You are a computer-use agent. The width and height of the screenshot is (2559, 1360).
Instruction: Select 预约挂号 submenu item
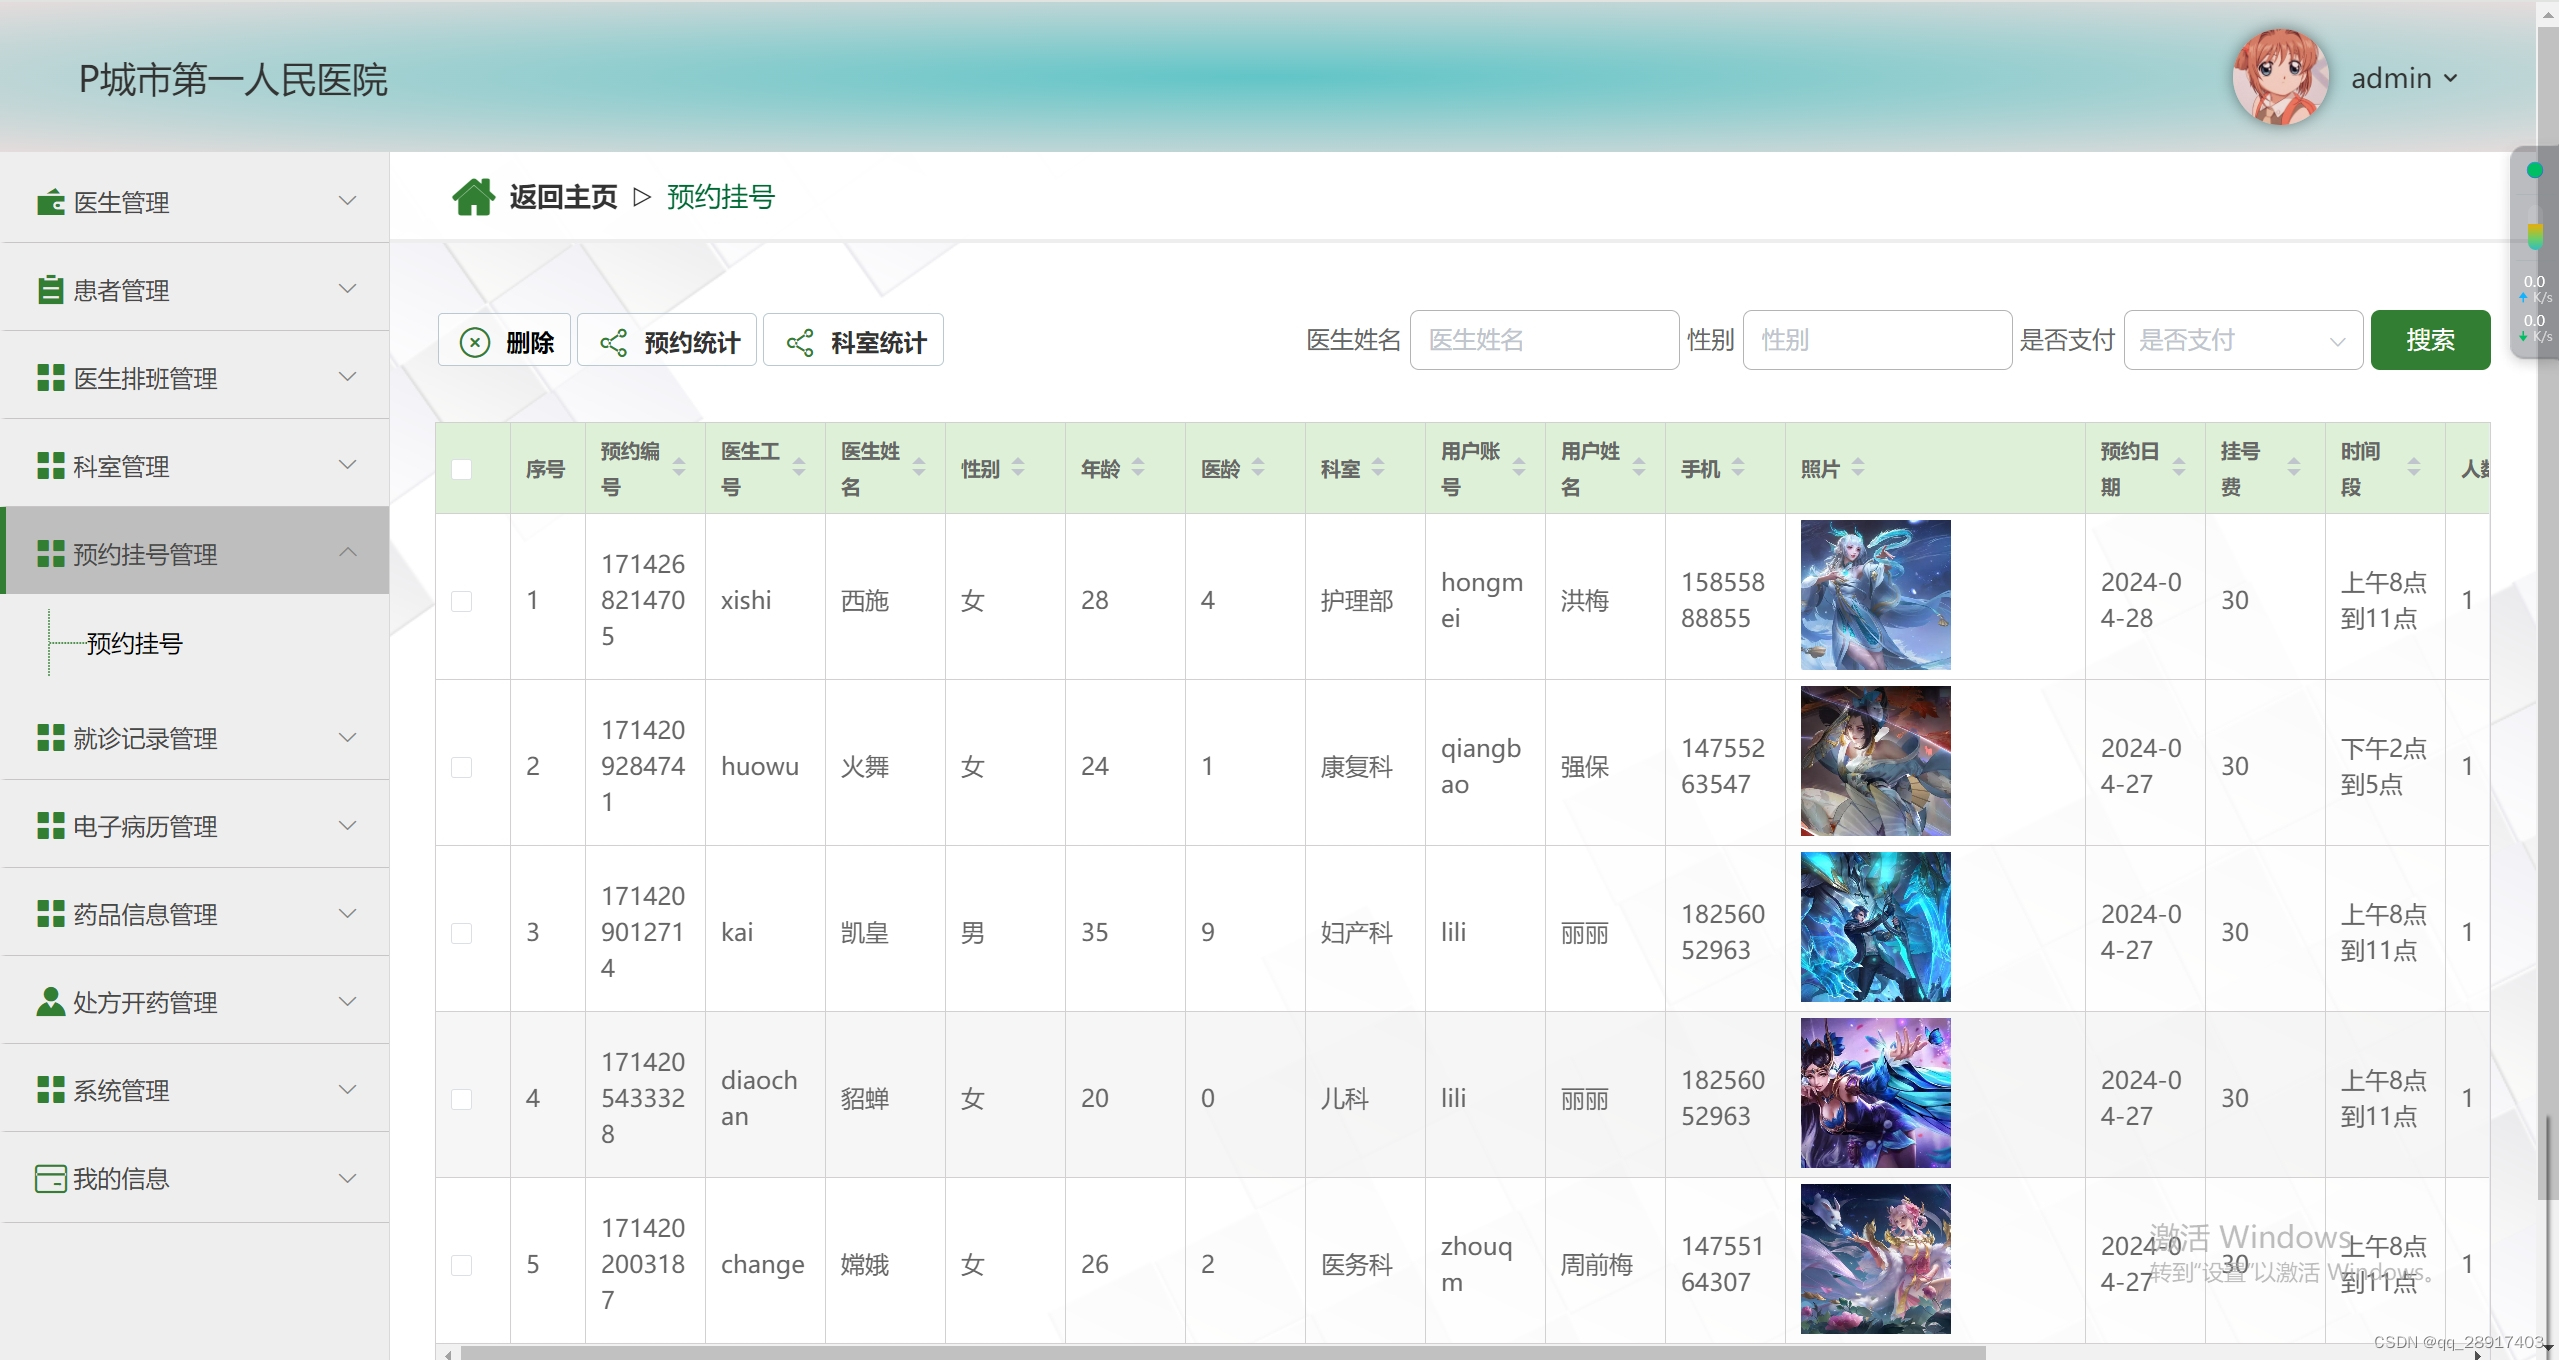point(135,644)
